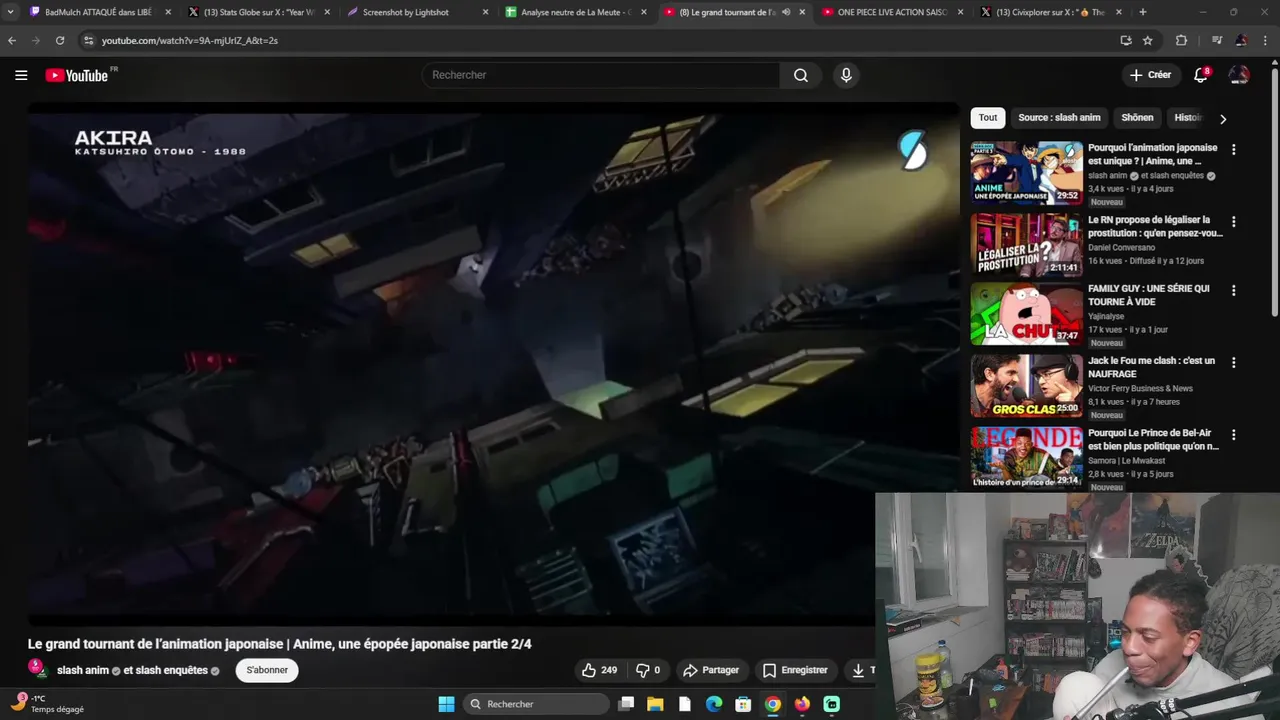
Task: Open 'FAMILY GUY : UNE SÉRIE' video title
Action: (x=1149, y=295)
